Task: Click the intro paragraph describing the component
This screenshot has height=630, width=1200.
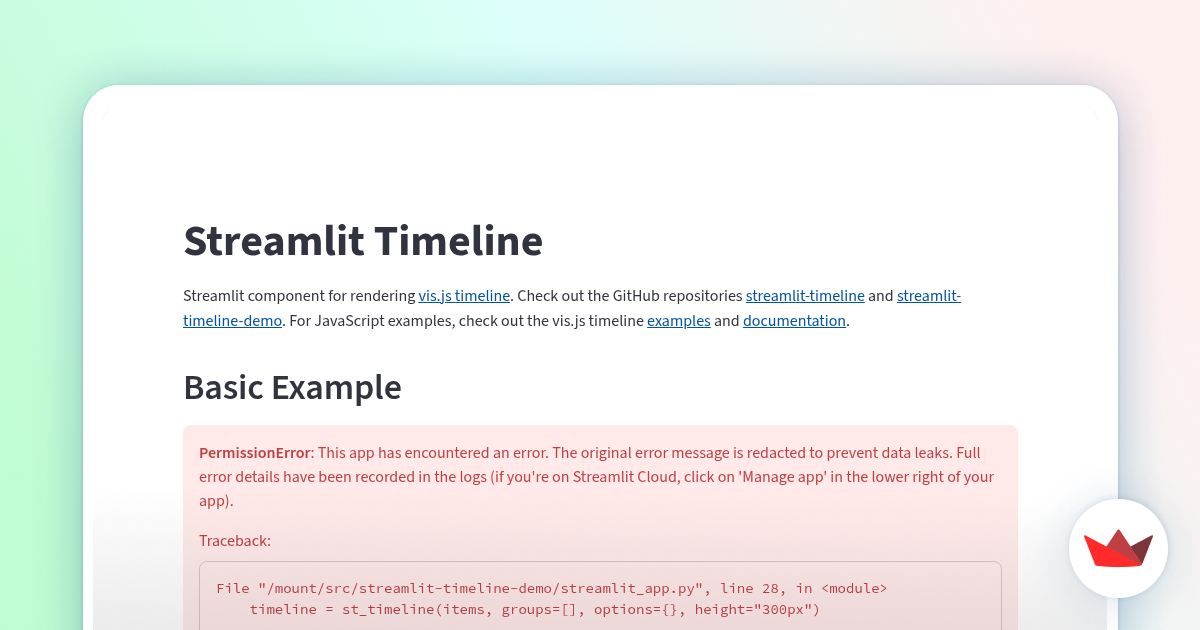Action: [570, 308]
